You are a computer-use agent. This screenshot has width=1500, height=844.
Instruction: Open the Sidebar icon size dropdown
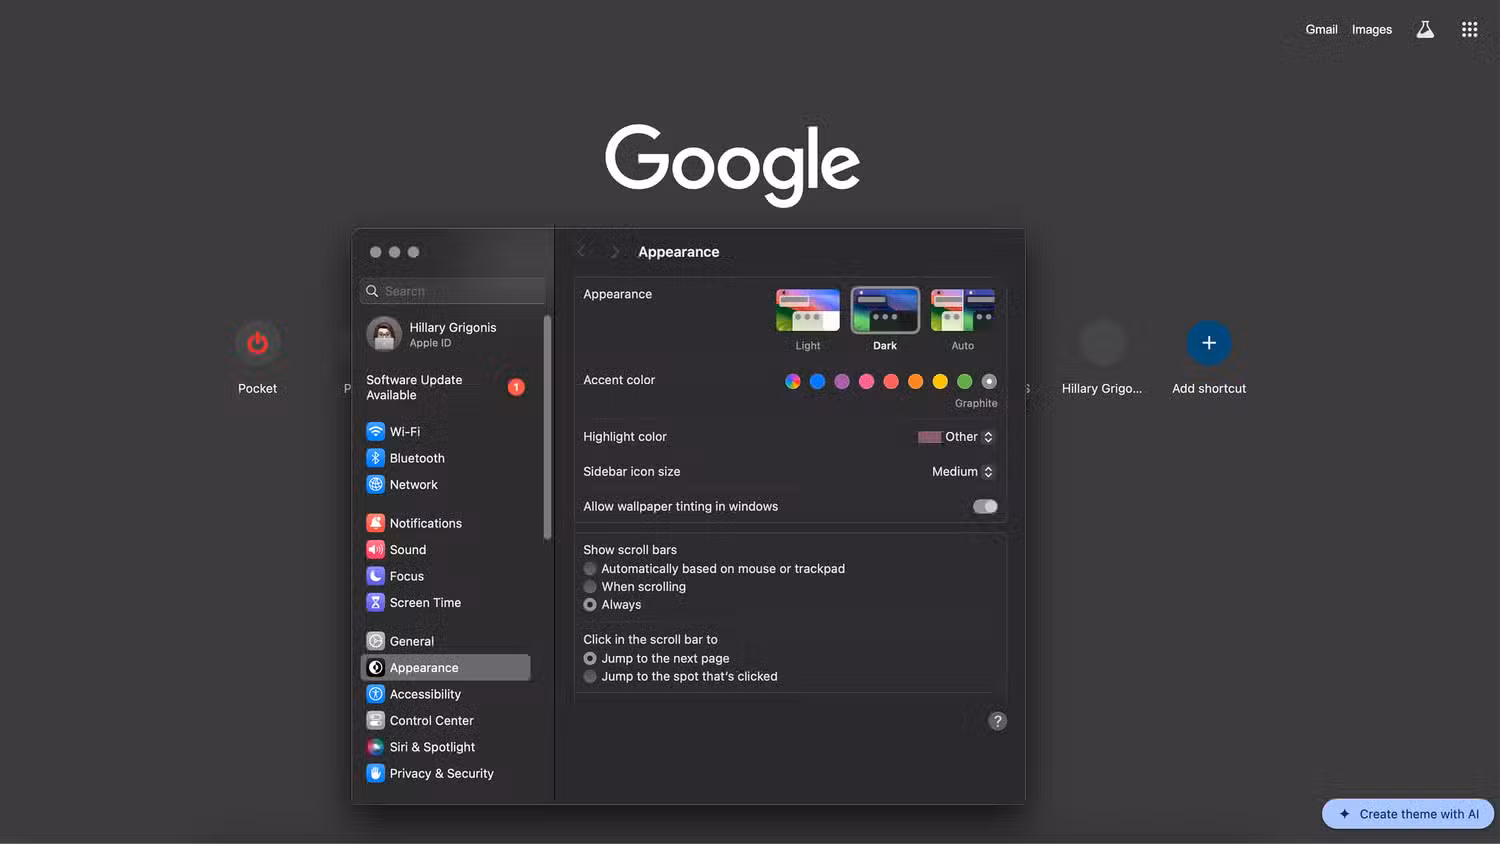click(962, 472)
